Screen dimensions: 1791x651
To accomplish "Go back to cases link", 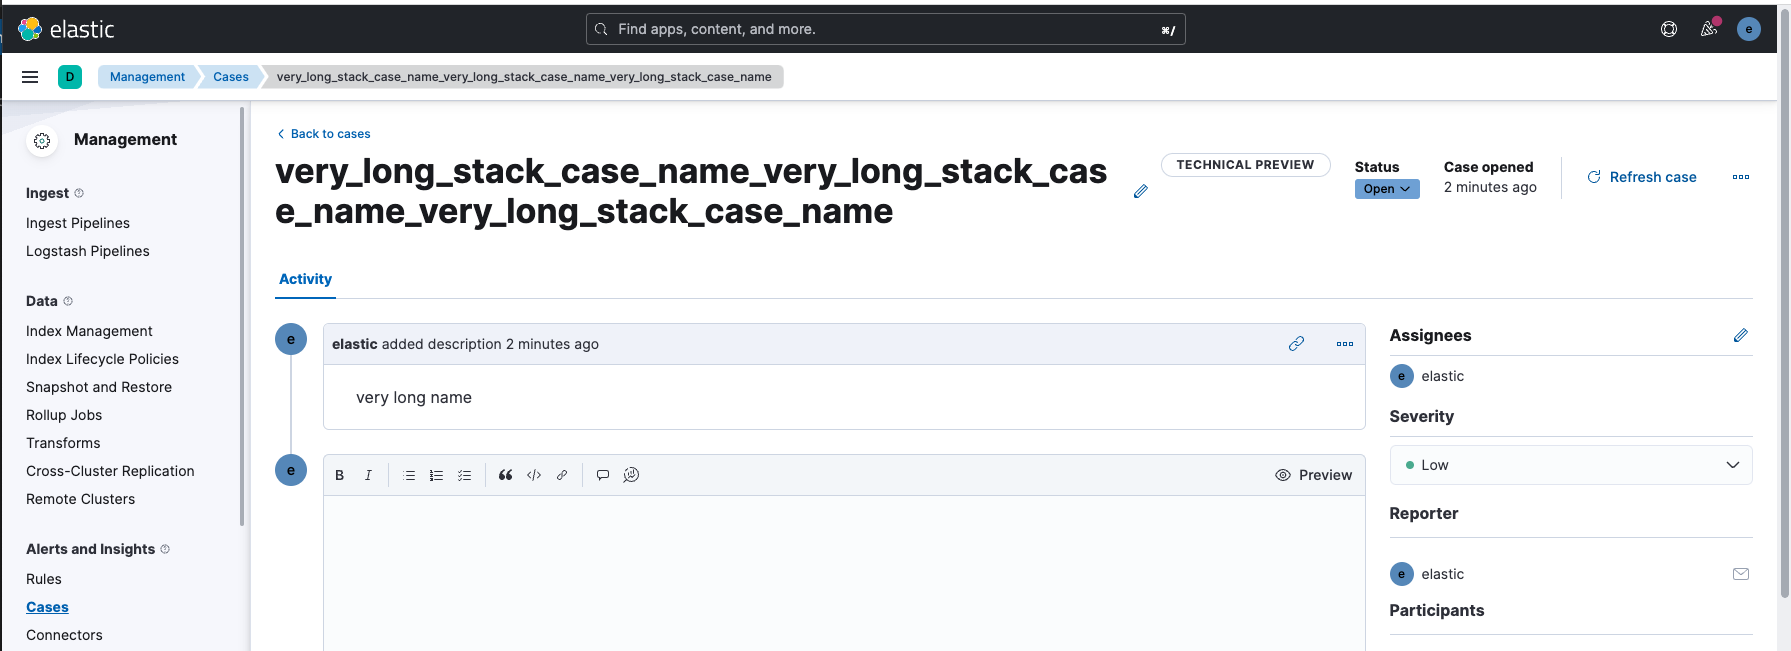I will 323,134.
